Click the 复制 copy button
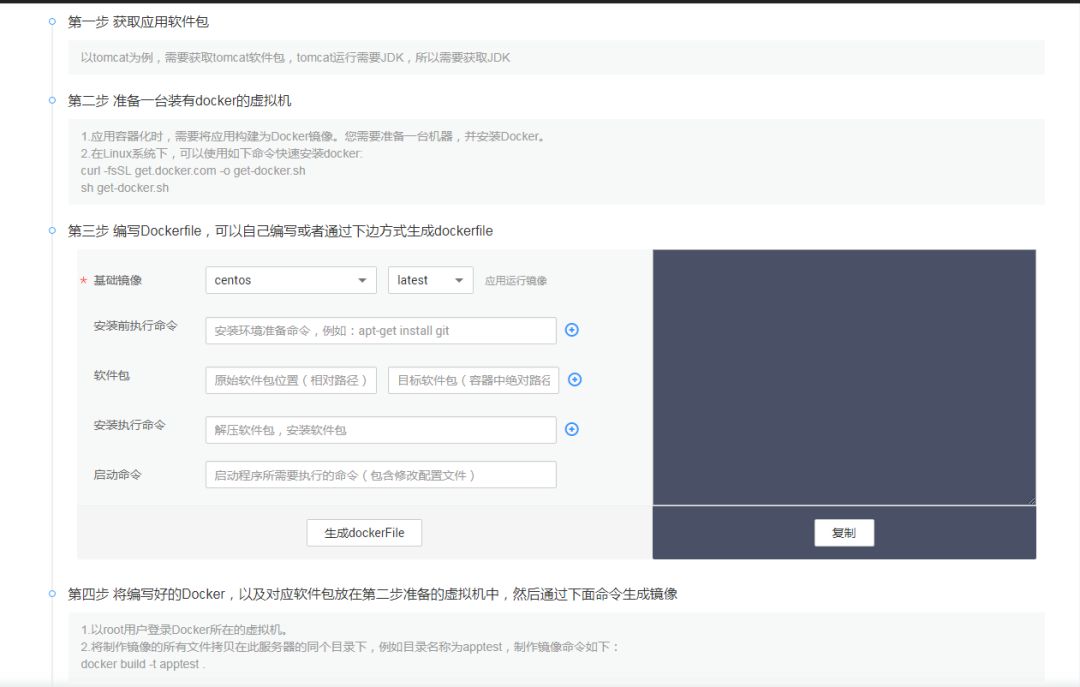The image size is (1080, 687). 844,533
